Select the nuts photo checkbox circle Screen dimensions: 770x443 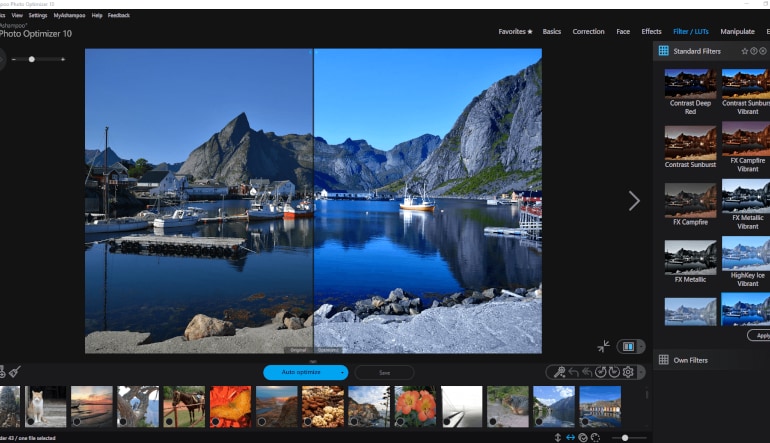(308, 421)
